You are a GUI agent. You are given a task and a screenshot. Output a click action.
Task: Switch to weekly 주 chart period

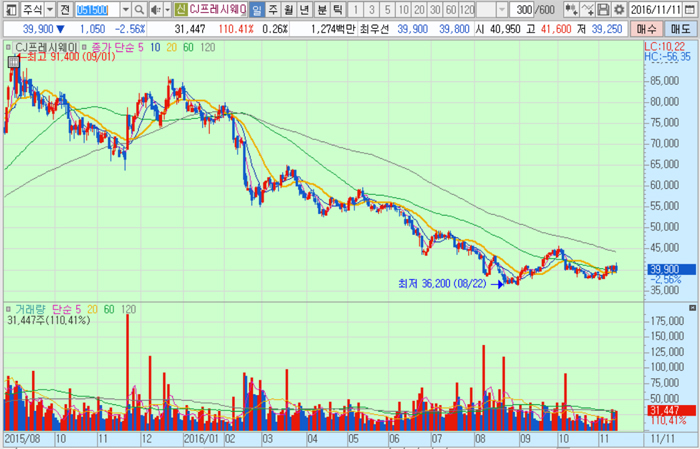click(x=274, y=9)
